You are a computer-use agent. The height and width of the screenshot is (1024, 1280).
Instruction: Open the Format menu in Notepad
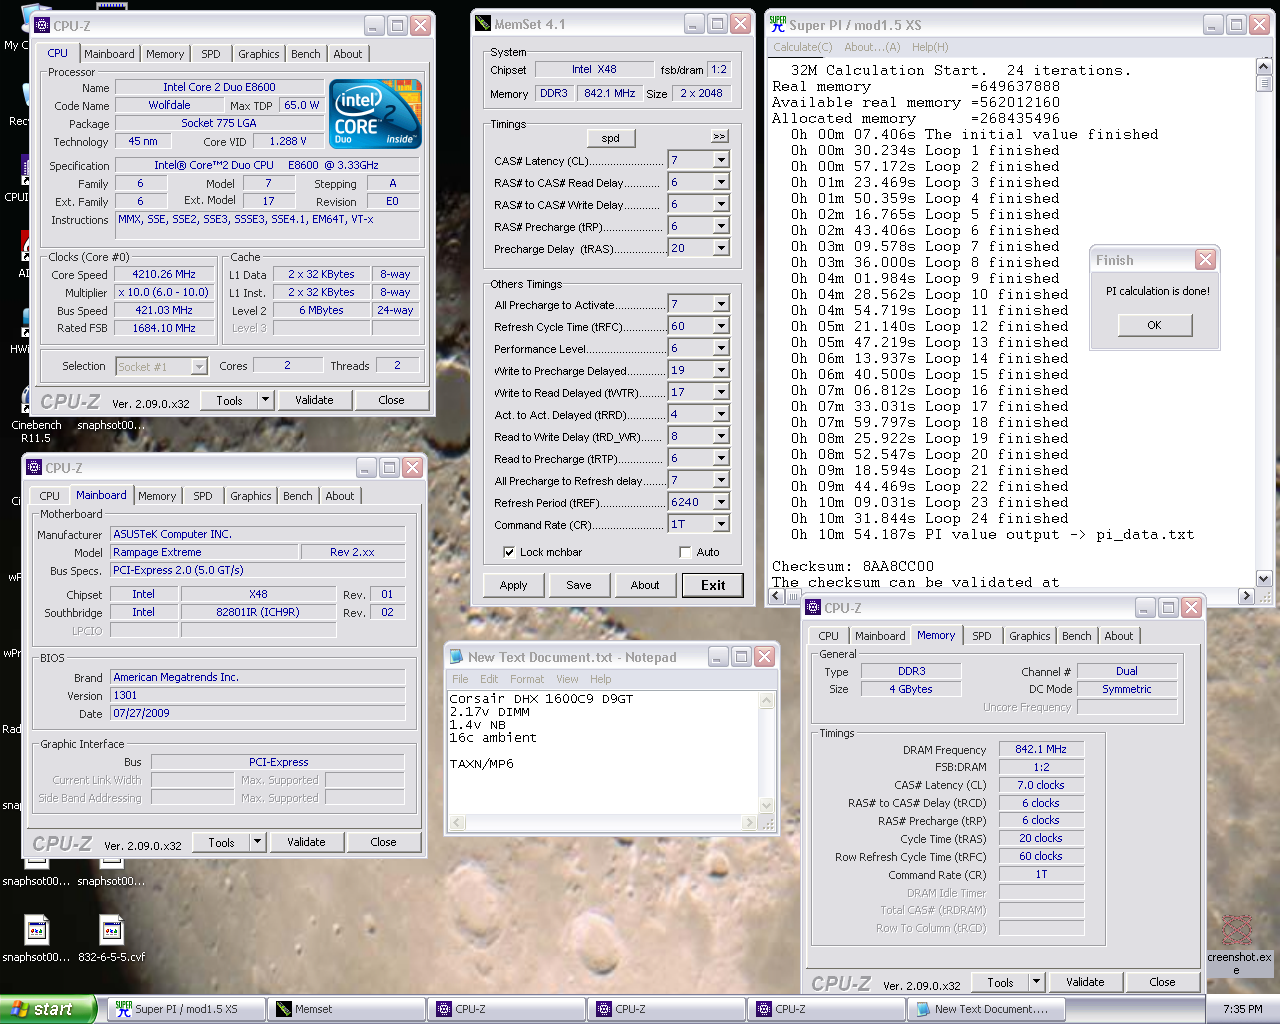[x=527, y=679]
